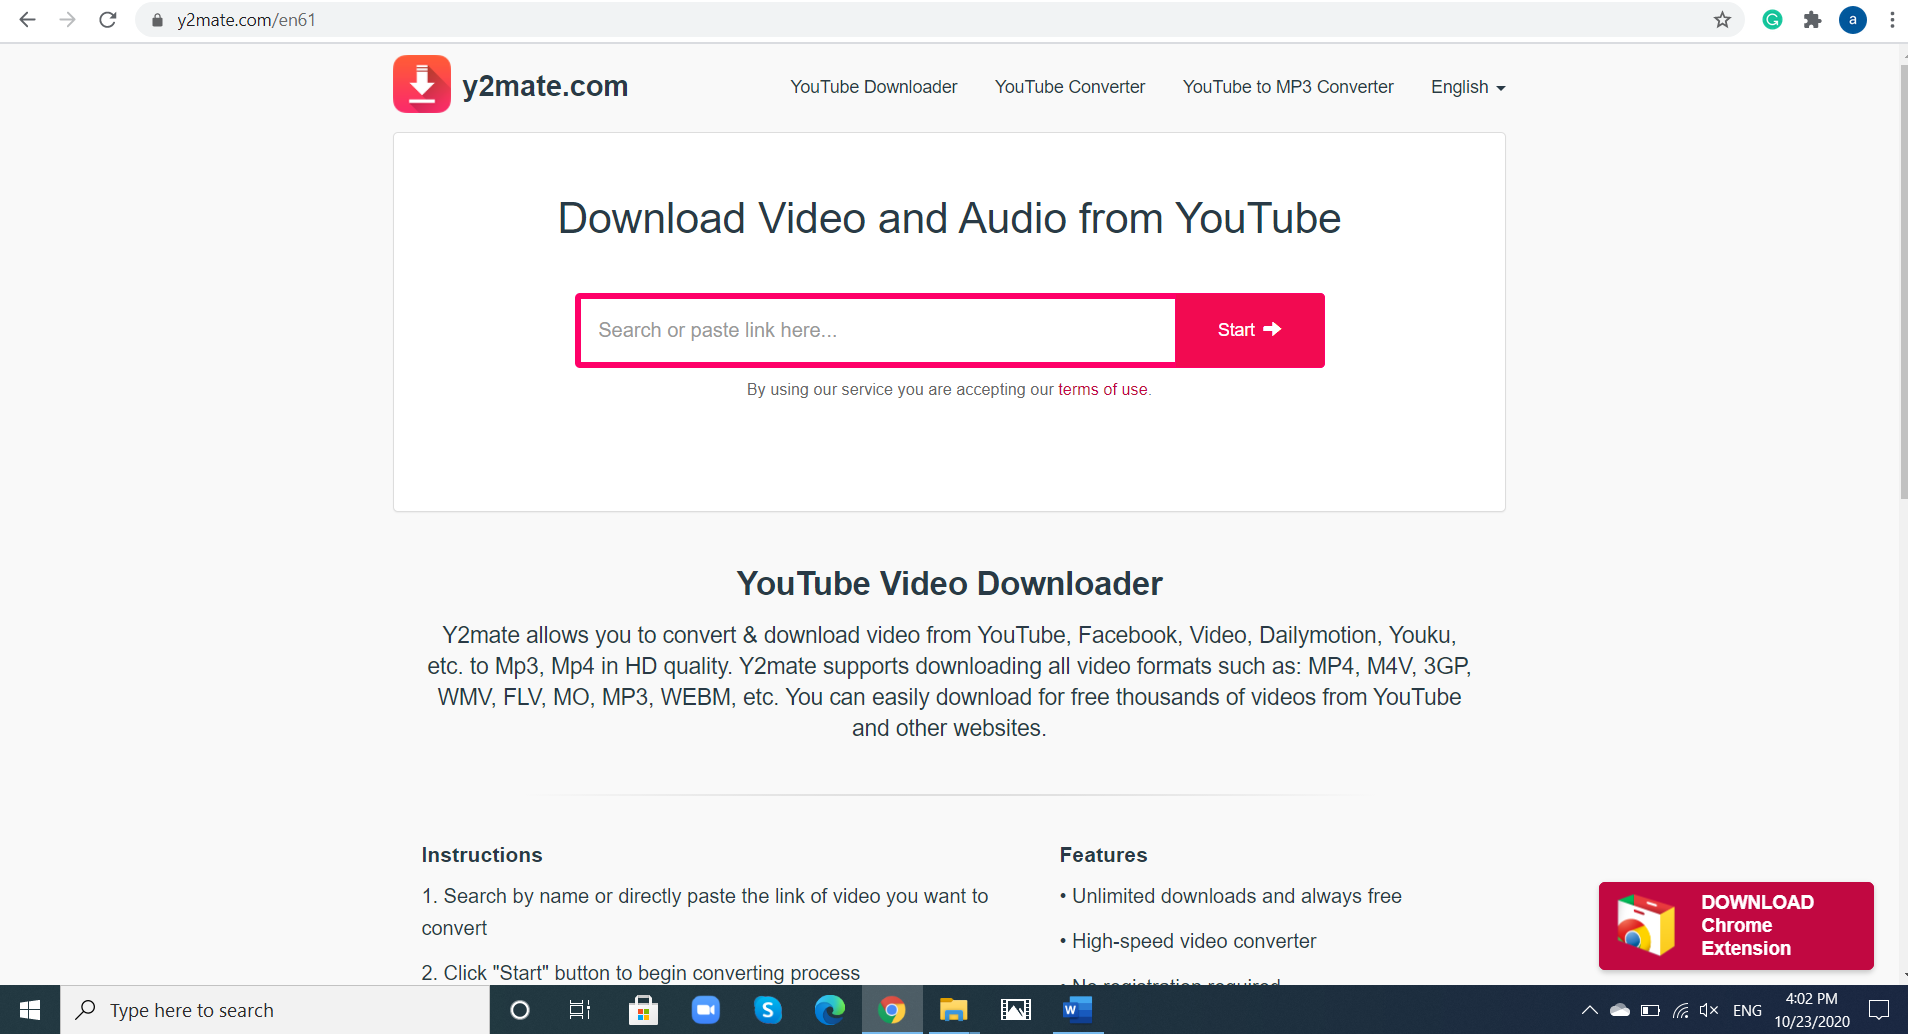Image resolution: width=1908 pixels, height=1034 pixels.
Task: Click the muted volume tray icon
Action: 1710,1010
